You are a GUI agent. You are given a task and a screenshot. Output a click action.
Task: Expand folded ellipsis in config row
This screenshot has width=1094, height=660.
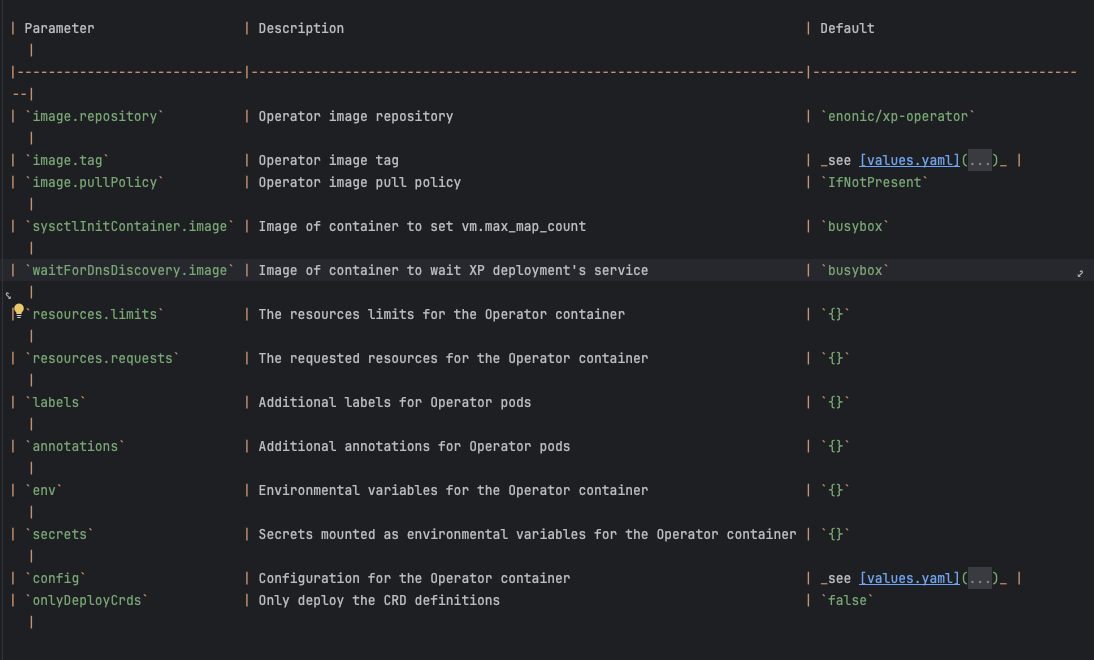tap(980, 578)
